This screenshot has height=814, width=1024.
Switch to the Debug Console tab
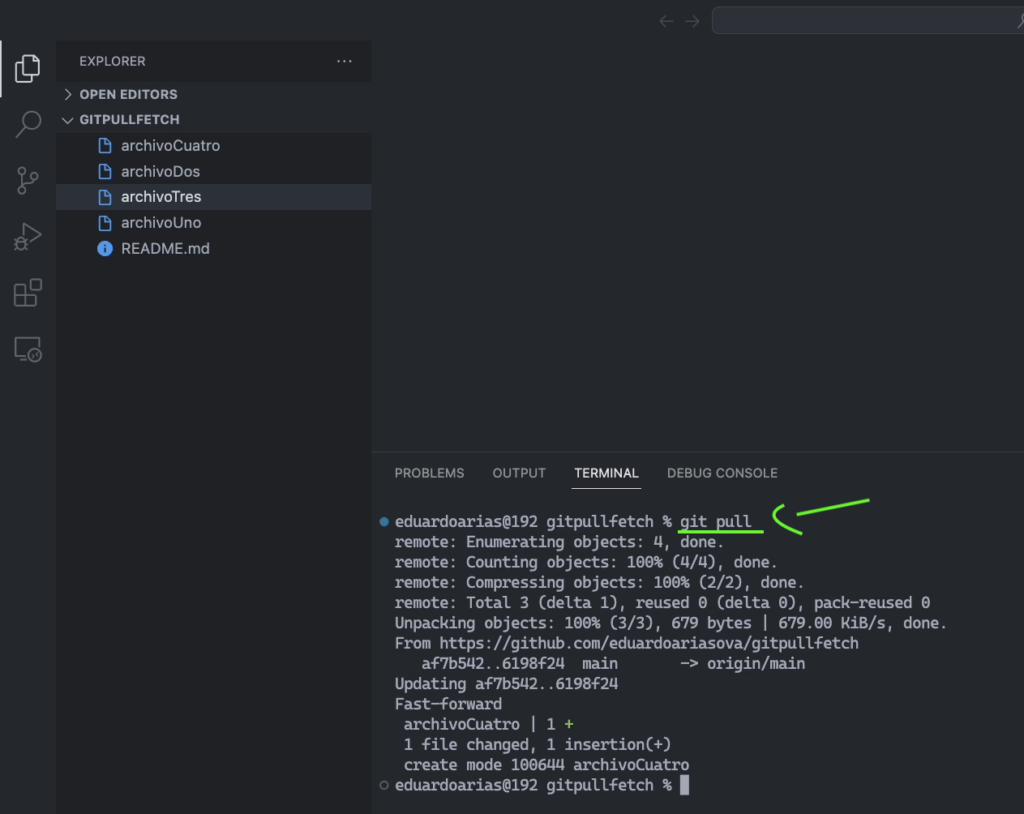722,473
